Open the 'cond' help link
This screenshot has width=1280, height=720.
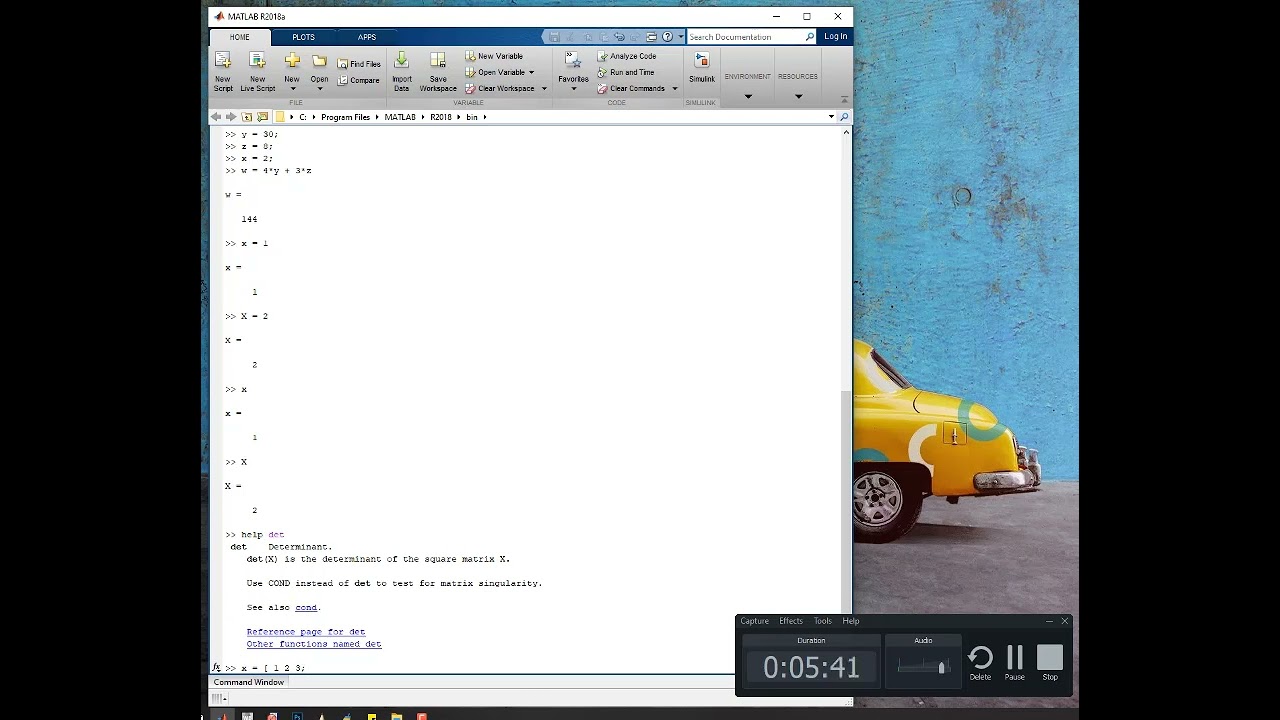pyautogui.click(x=306, y=608)
